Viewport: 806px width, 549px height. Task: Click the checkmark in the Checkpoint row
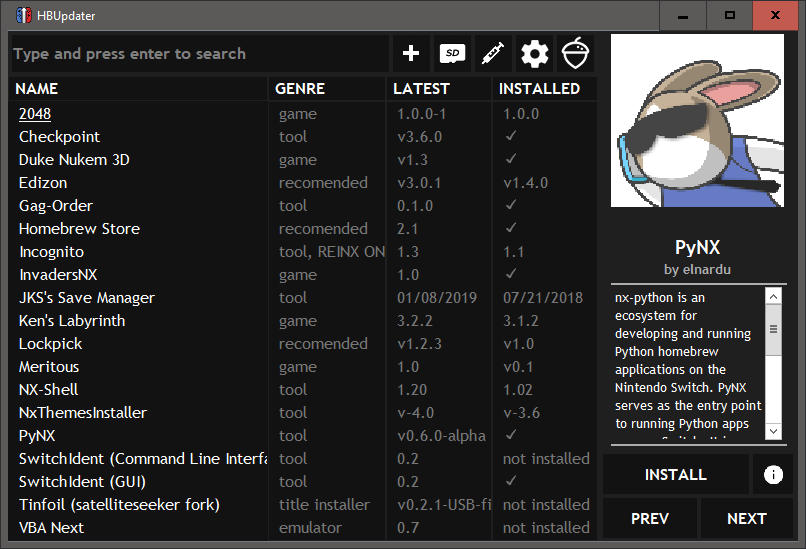pos(510,136)
